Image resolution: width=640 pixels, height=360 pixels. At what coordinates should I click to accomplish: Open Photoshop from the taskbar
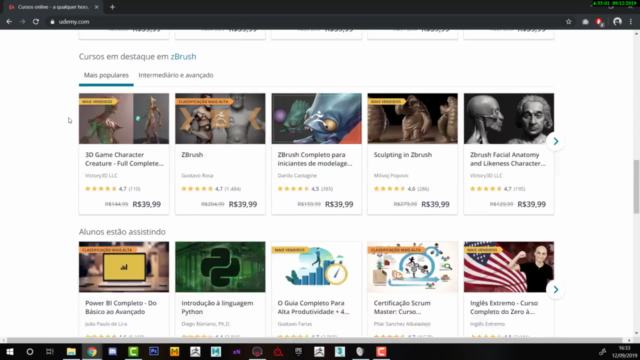point(154,351)
